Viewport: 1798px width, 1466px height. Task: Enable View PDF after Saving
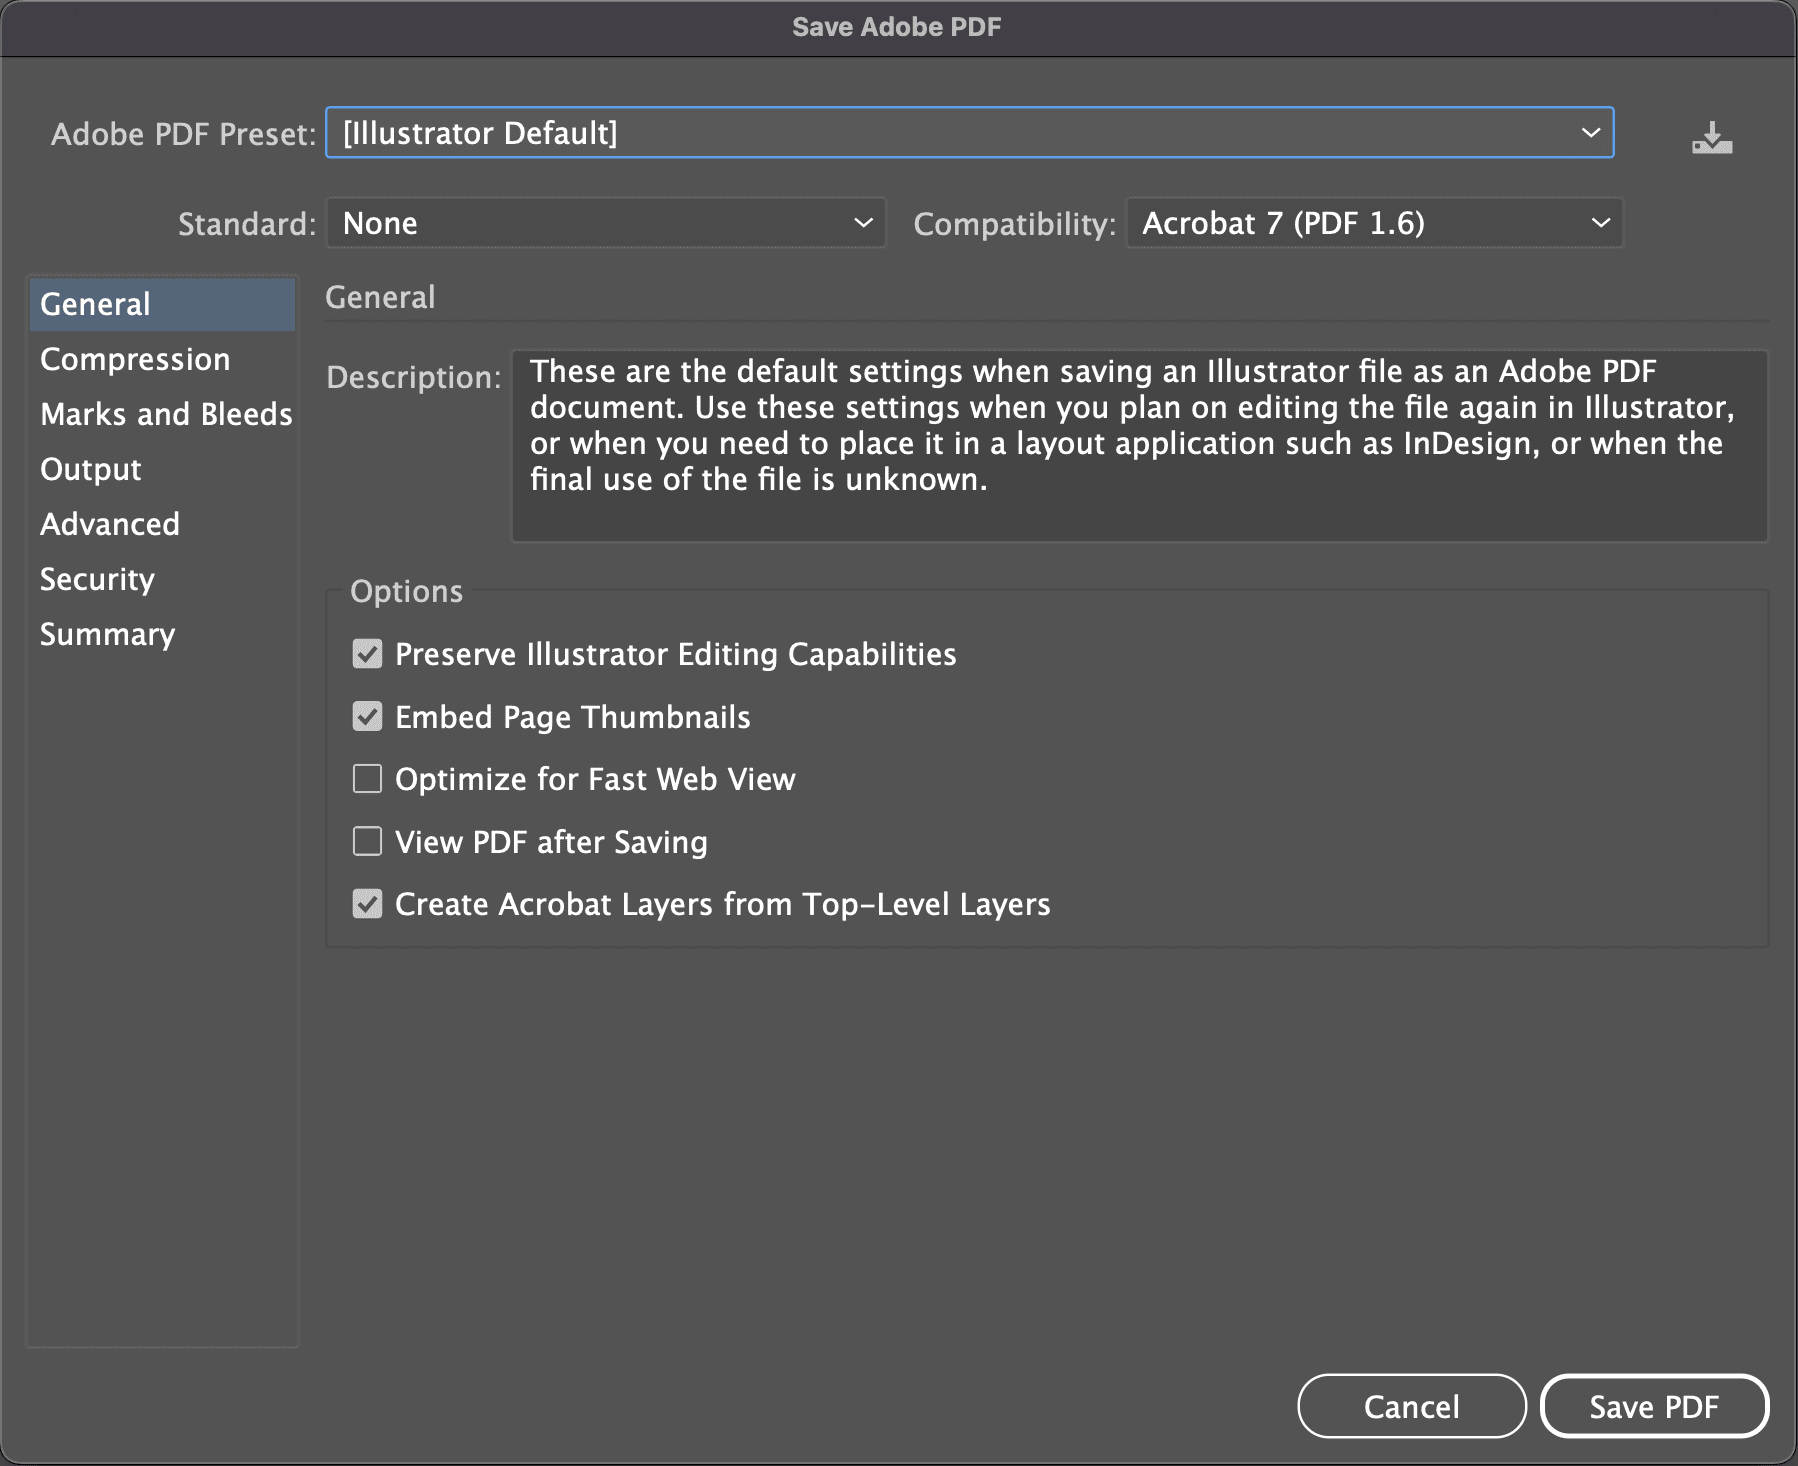[x=368, y=842]
